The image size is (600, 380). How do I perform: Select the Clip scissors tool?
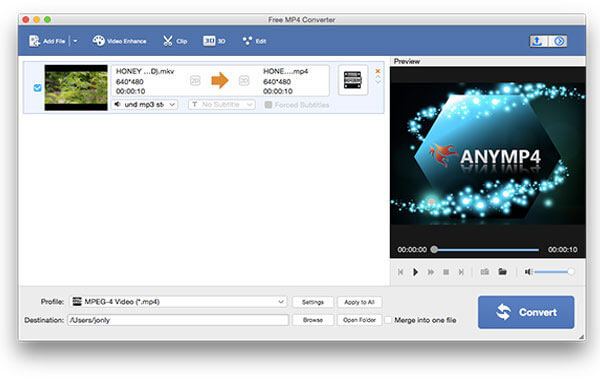[175, 41]
